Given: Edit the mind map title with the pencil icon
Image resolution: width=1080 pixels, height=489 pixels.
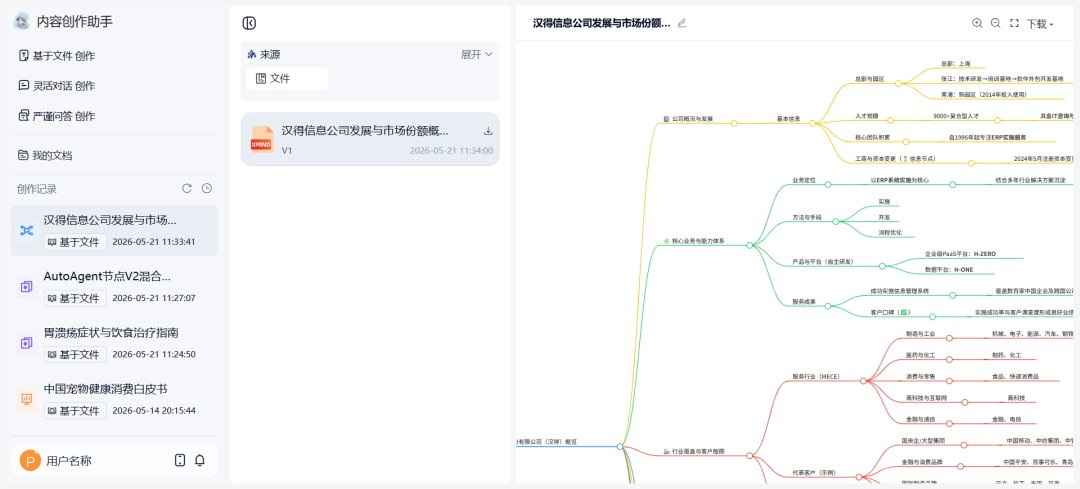Looking at the screenshot, I should (x=682, y=23).
